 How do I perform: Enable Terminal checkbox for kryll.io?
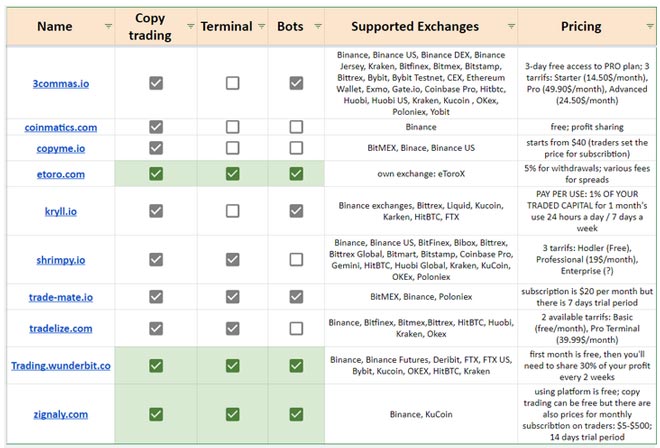(x=232, y=211)
